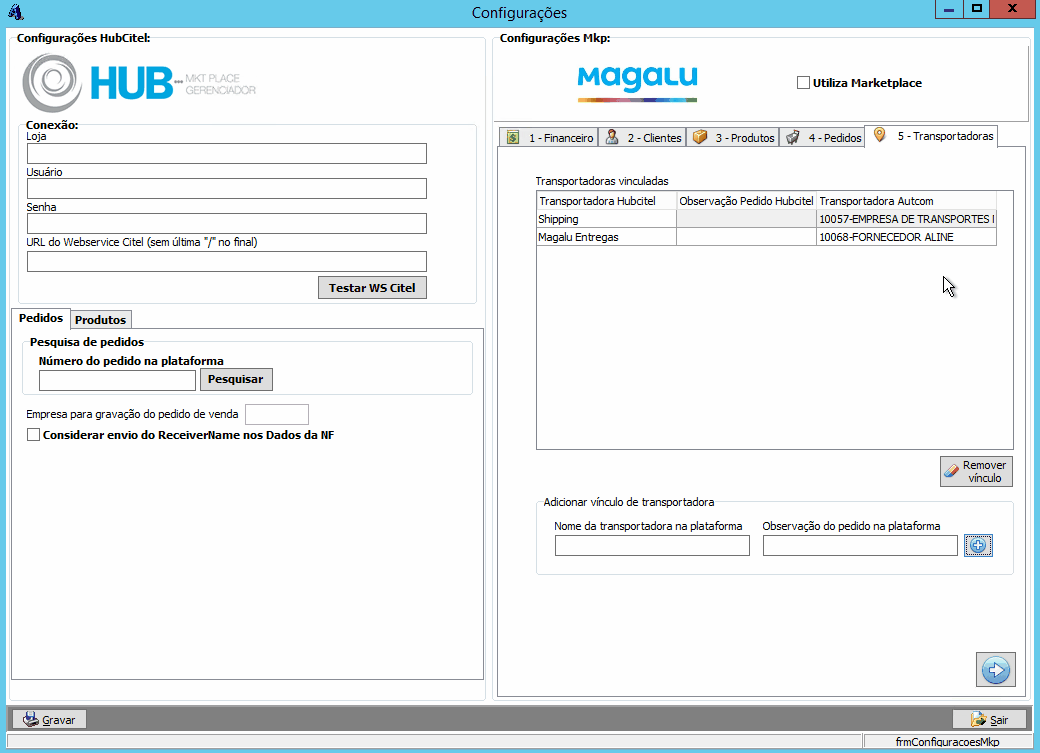Click the Pesquisar button
The height and width of the screenshot is (753, 1040).
pos(236,379)
